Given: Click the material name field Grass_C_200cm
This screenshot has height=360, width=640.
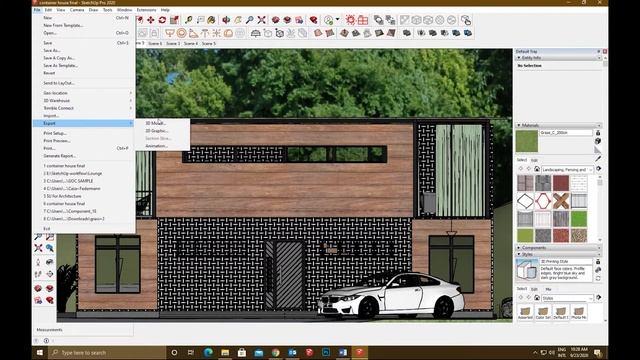Looking at the screenshot, I should point(566,133).
